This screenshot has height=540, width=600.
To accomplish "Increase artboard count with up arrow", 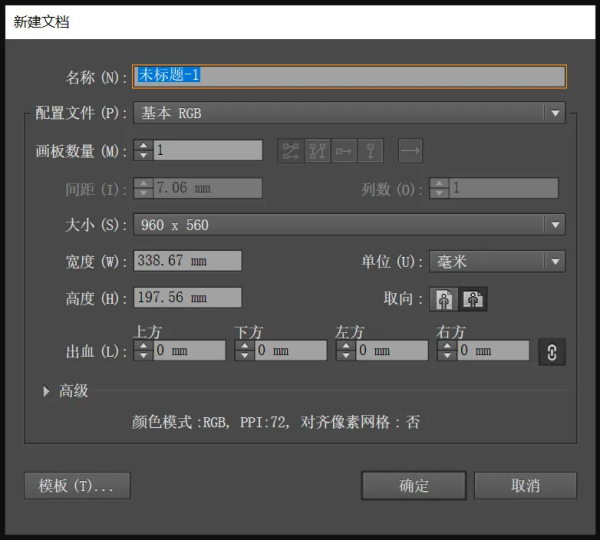I will pos(143,145).
